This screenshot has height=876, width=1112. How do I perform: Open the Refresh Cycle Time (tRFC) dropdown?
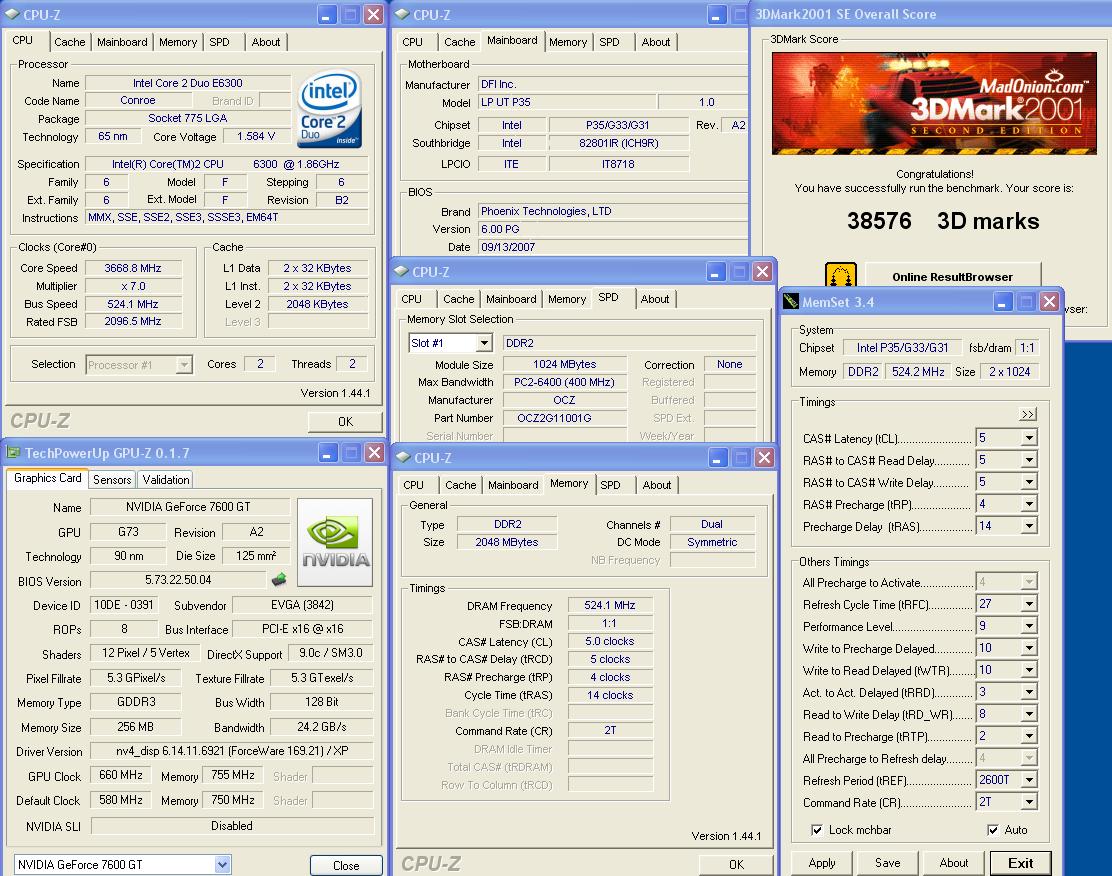tap(1029, 604)
